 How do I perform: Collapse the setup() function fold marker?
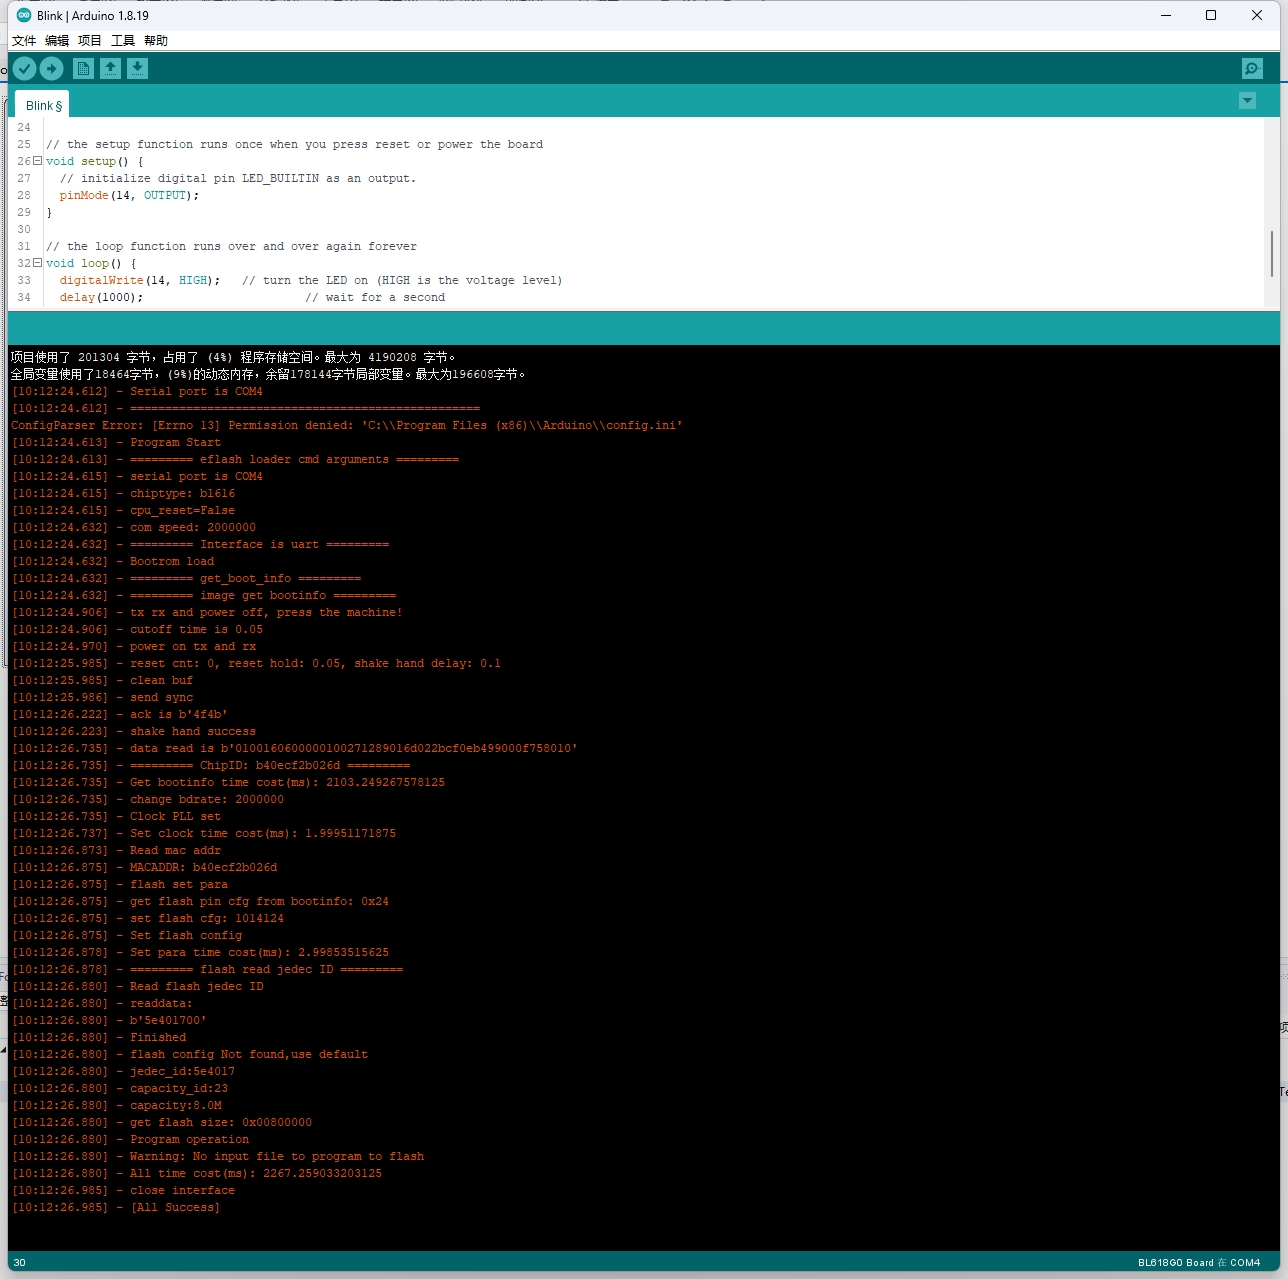tap(38, 161)
